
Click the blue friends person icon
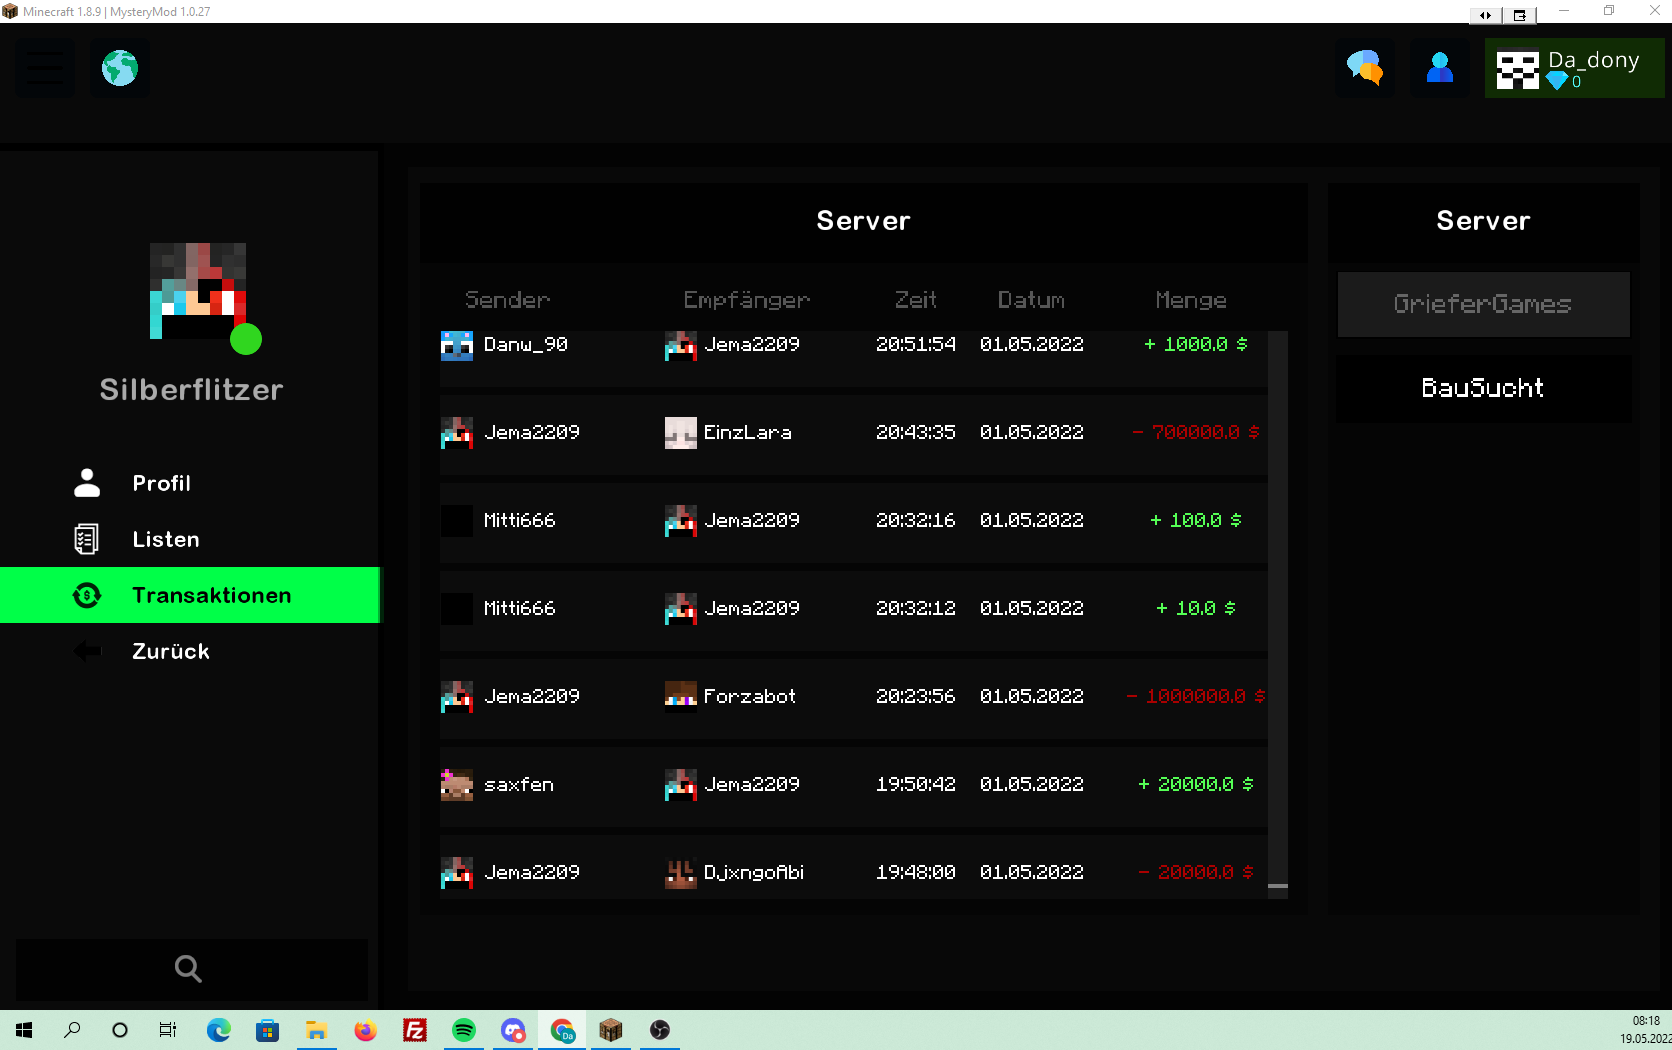point(1440,68)
